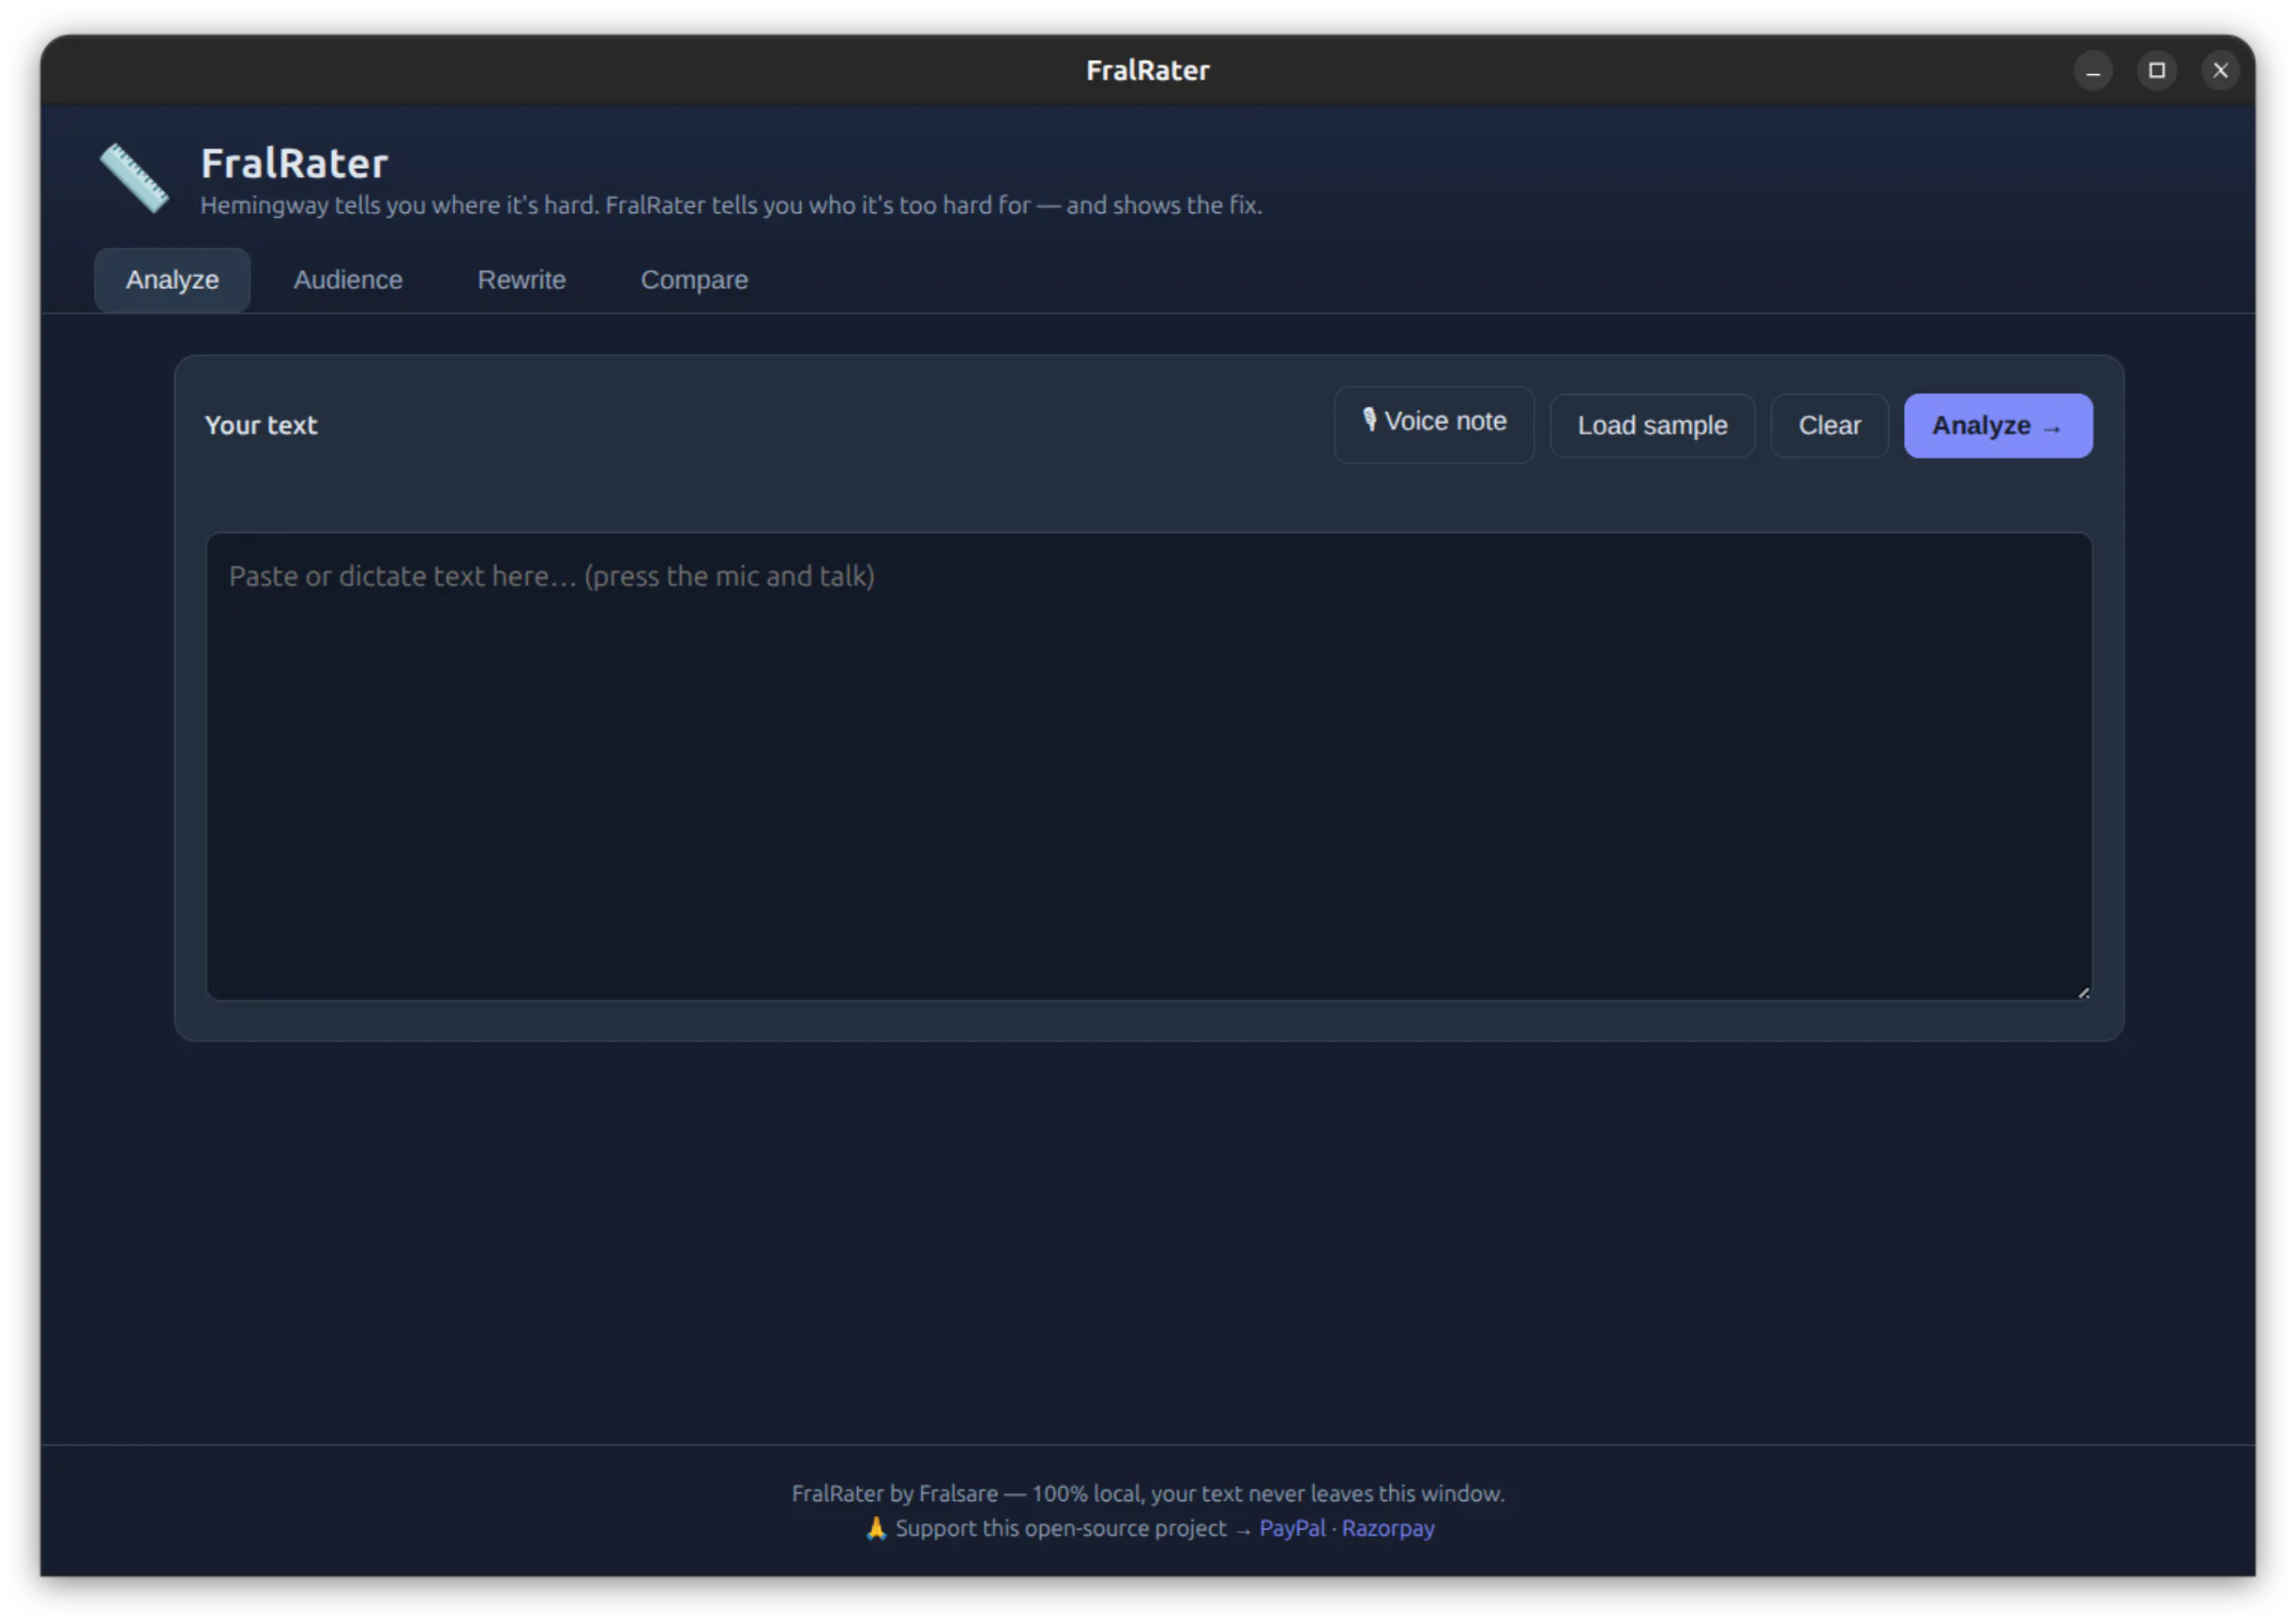
Task: Click the textarea resize grip corner
Action: click(x=2082, y=992)
